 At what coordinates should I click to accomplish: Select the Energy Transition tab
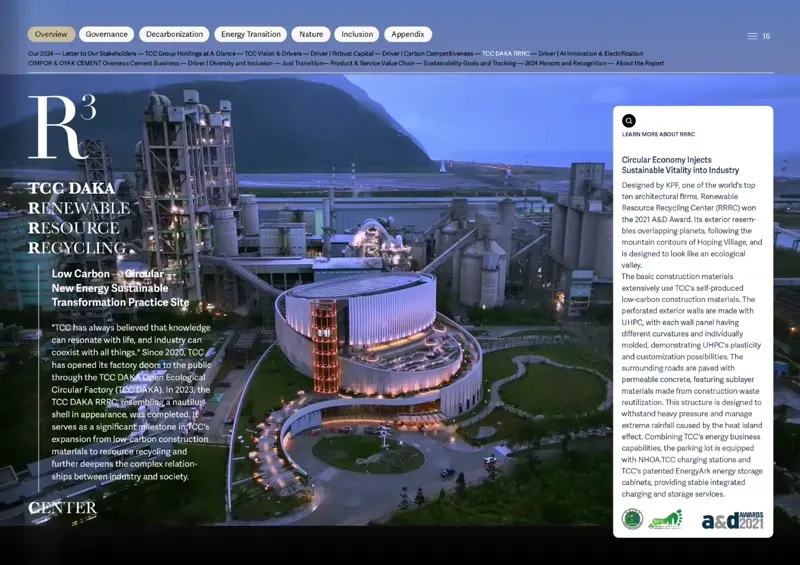250,34
